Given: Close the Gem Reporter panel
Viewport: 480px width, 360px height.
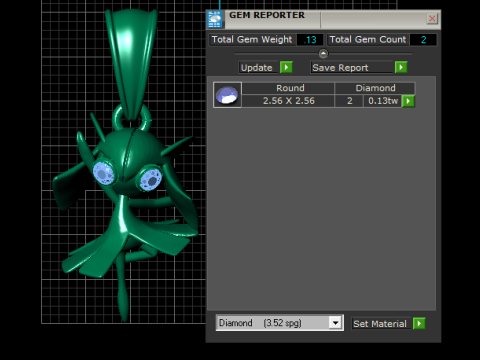Looking at the screenshot, I should click(432, 19).
